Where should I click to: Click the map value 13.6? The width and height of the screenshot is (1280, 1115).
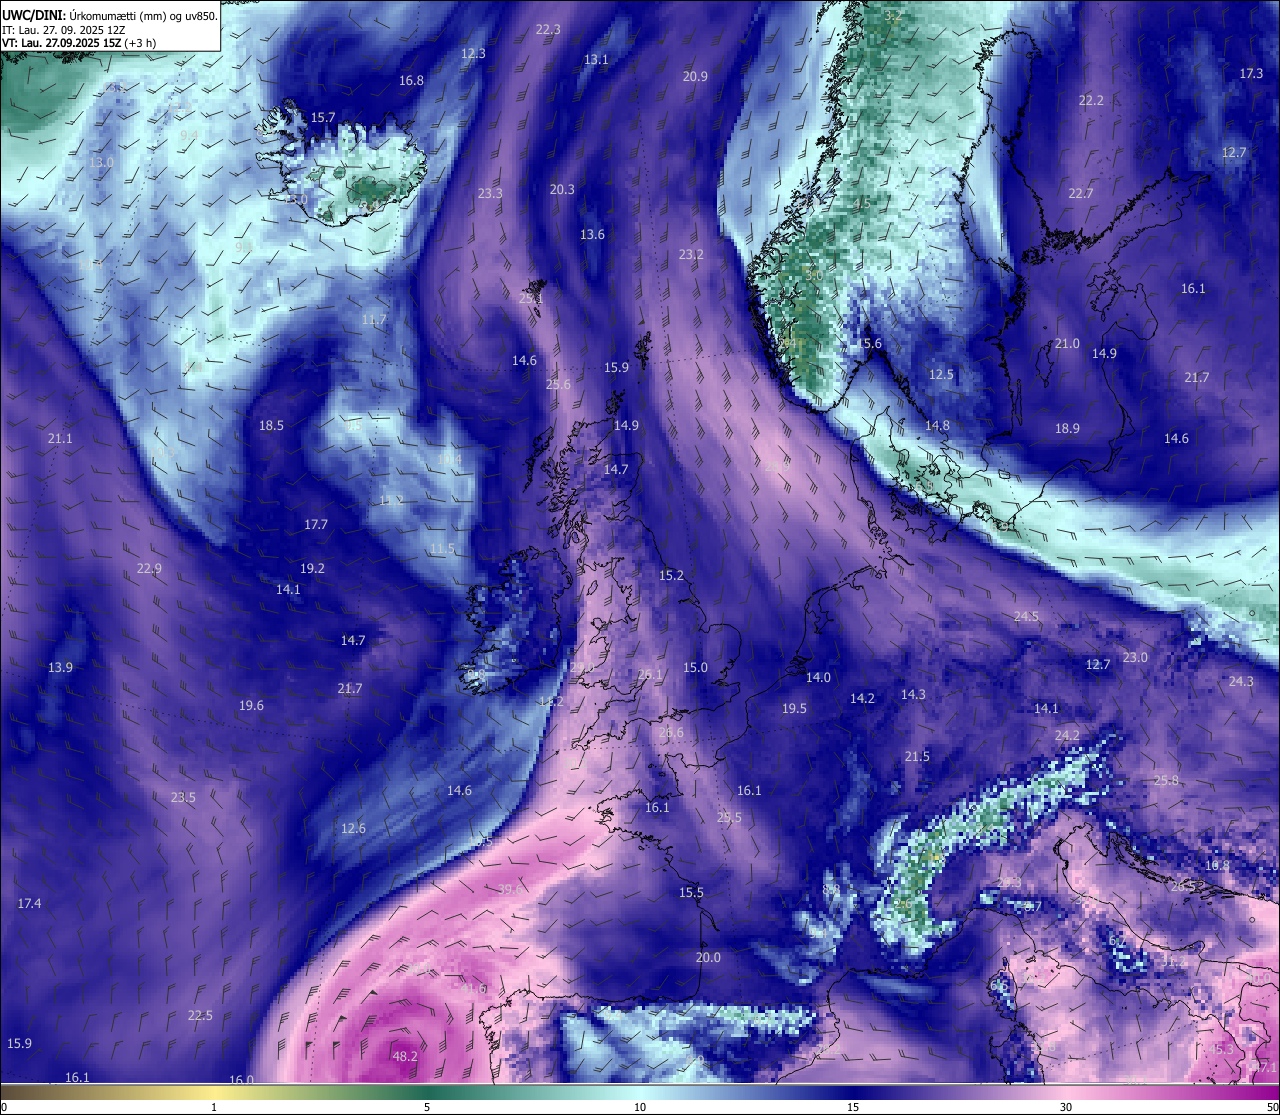pos(592,235)
